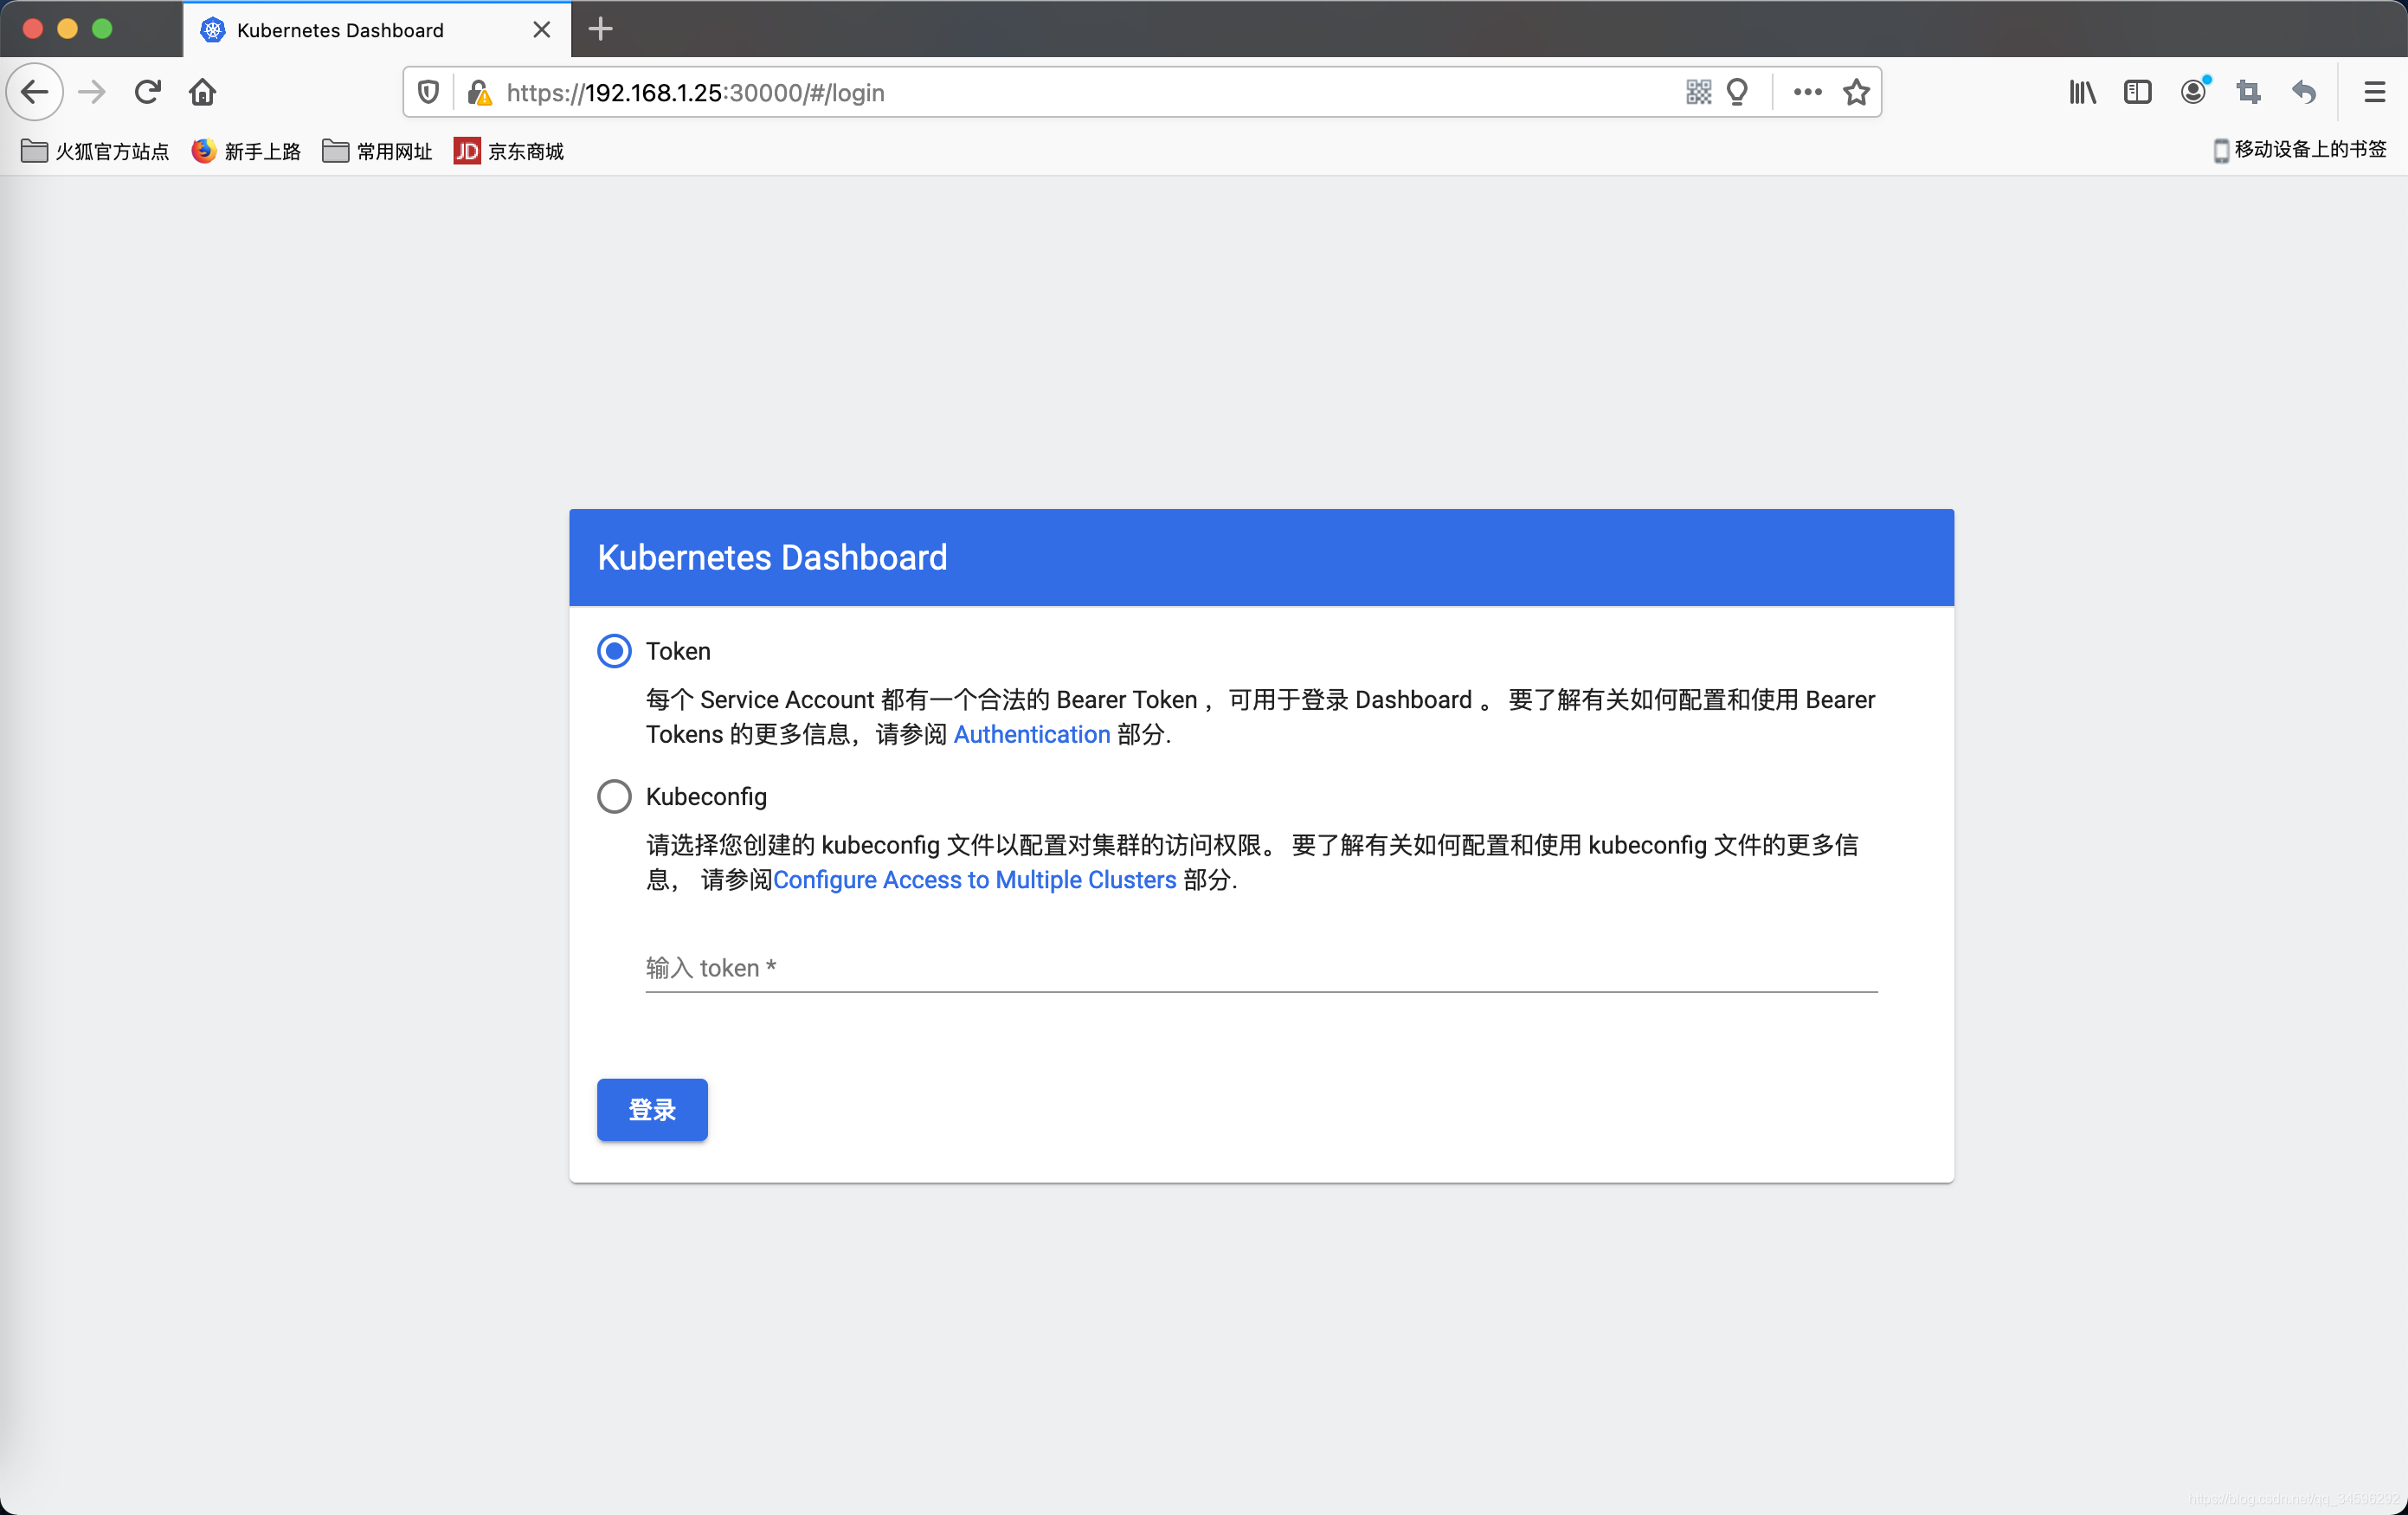Open the Library toolbar icon
This screenshot has height=1515, width=2408.
(2082, 92)
